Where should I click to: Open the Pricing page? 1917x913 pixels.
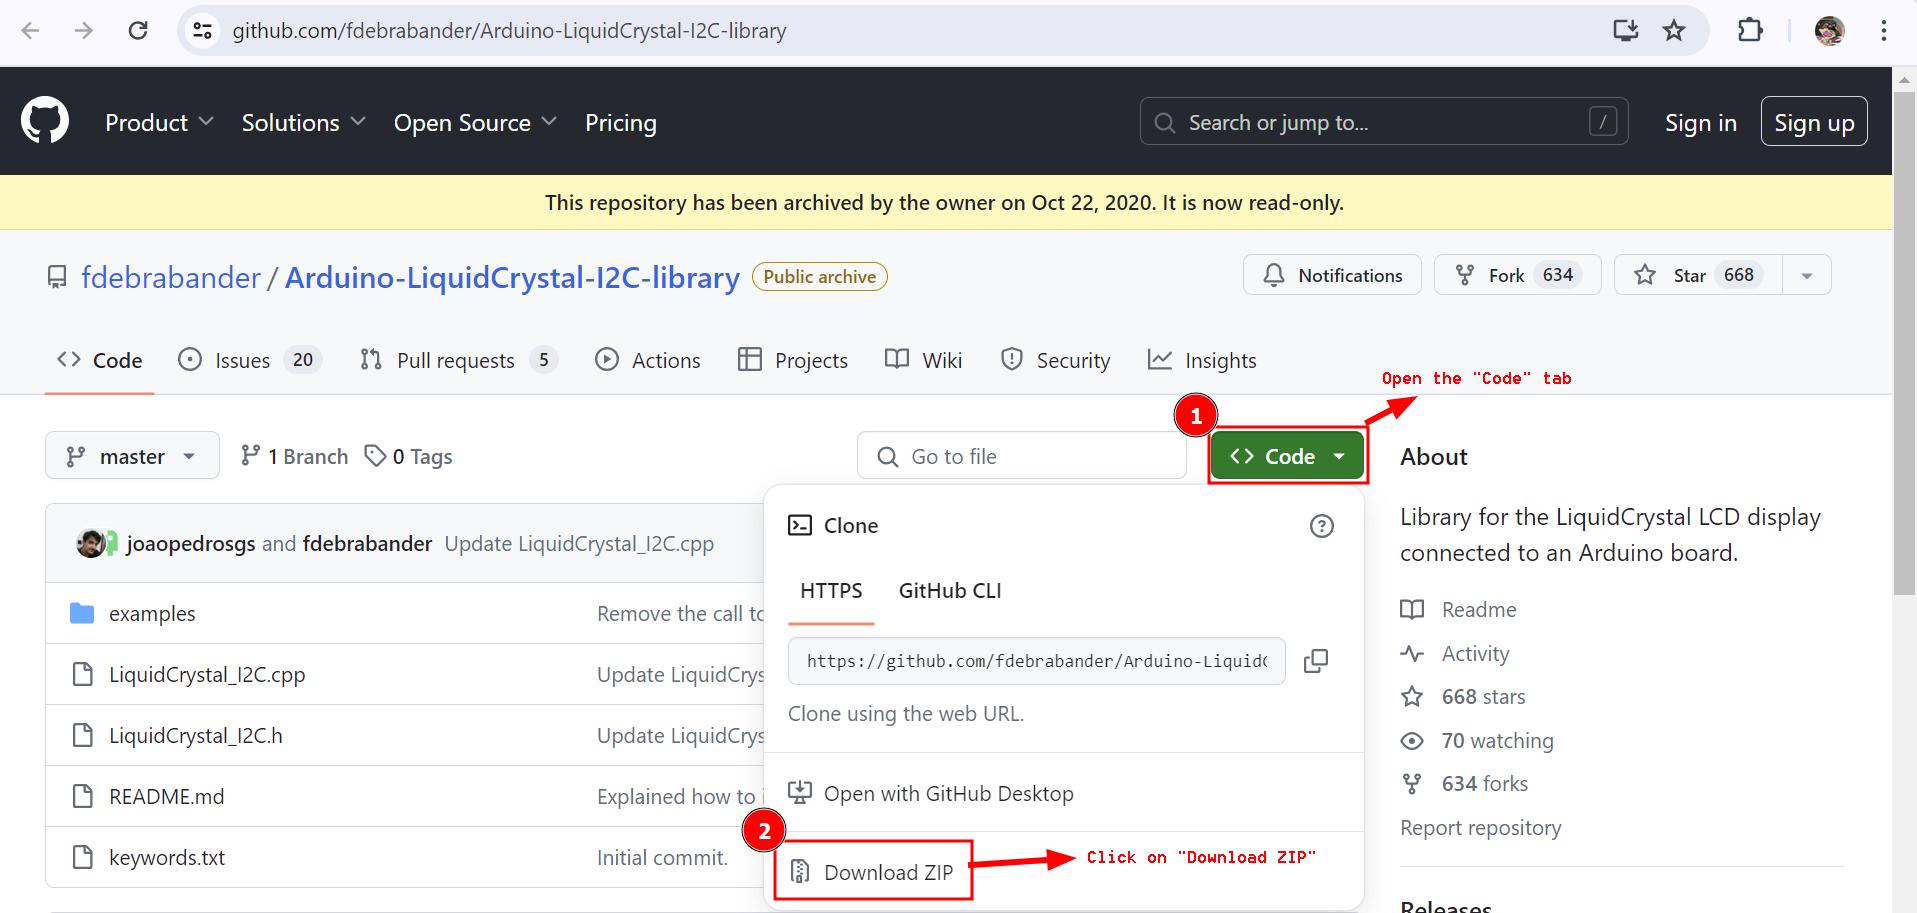pyautogui.click(x=621, y=122)
